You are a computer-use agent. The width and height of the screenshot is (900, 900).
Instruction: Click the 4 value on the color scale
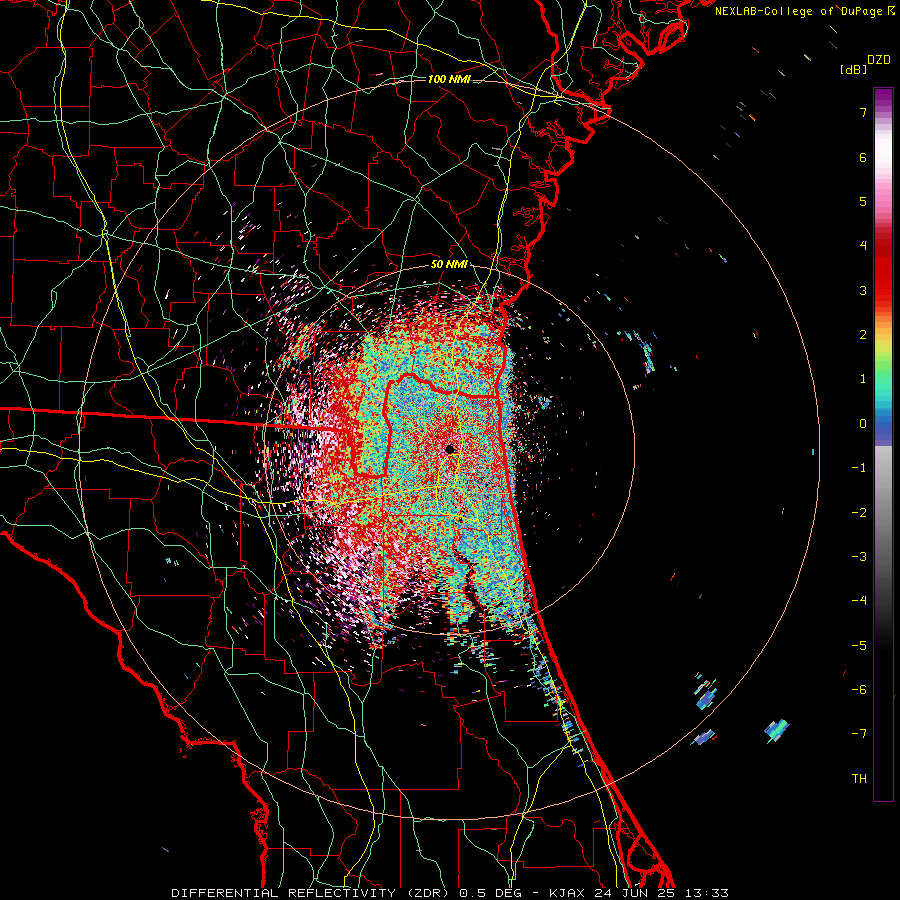[863, 246]
